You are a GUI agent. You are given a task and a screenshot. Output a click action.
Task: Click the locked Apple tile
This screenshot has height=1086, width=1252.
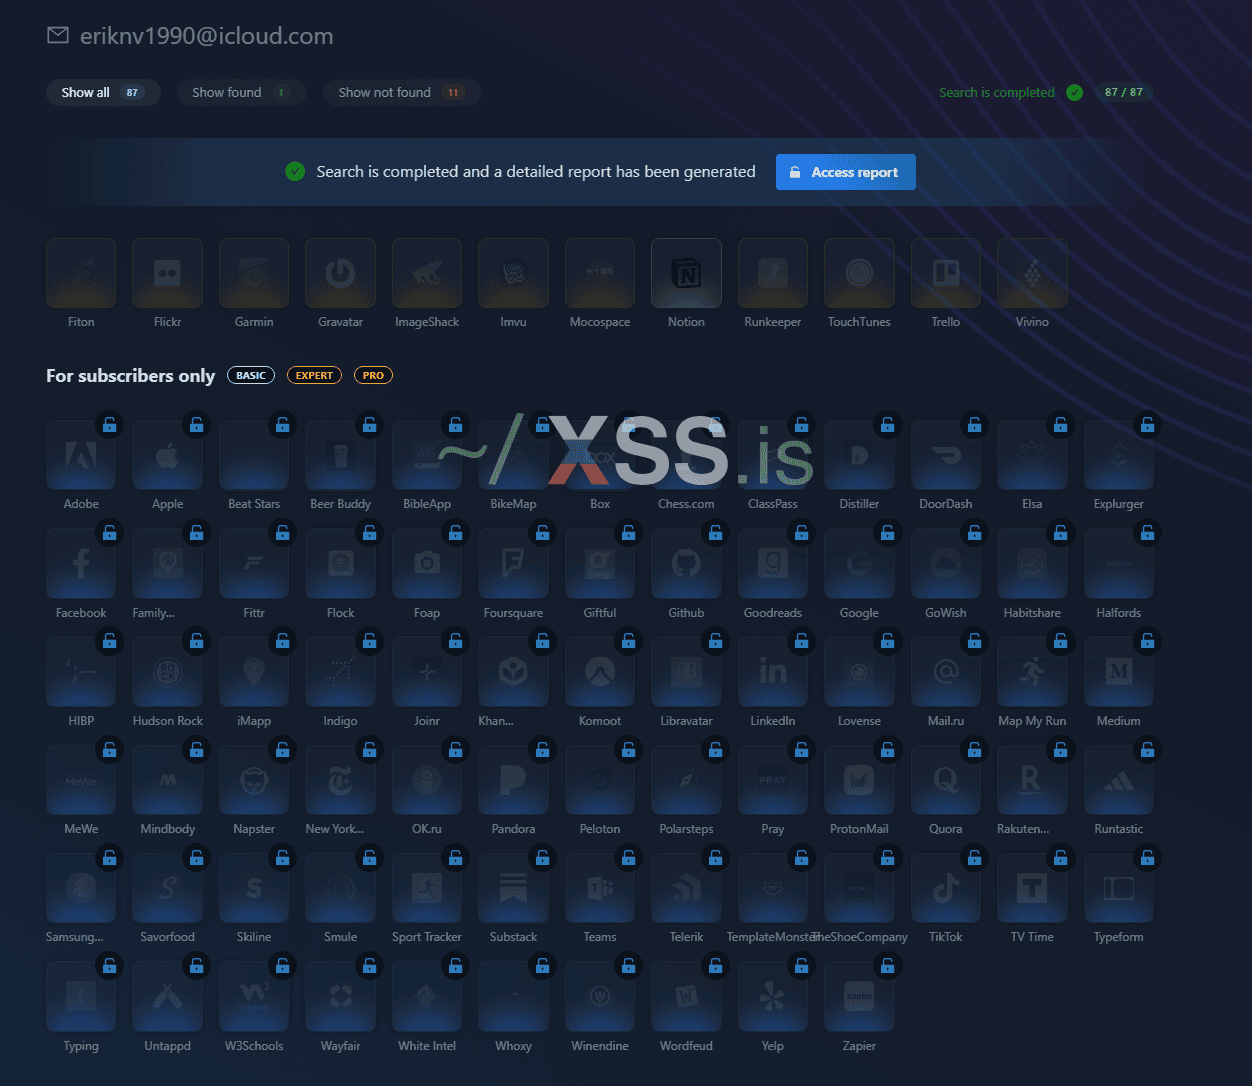167,455
